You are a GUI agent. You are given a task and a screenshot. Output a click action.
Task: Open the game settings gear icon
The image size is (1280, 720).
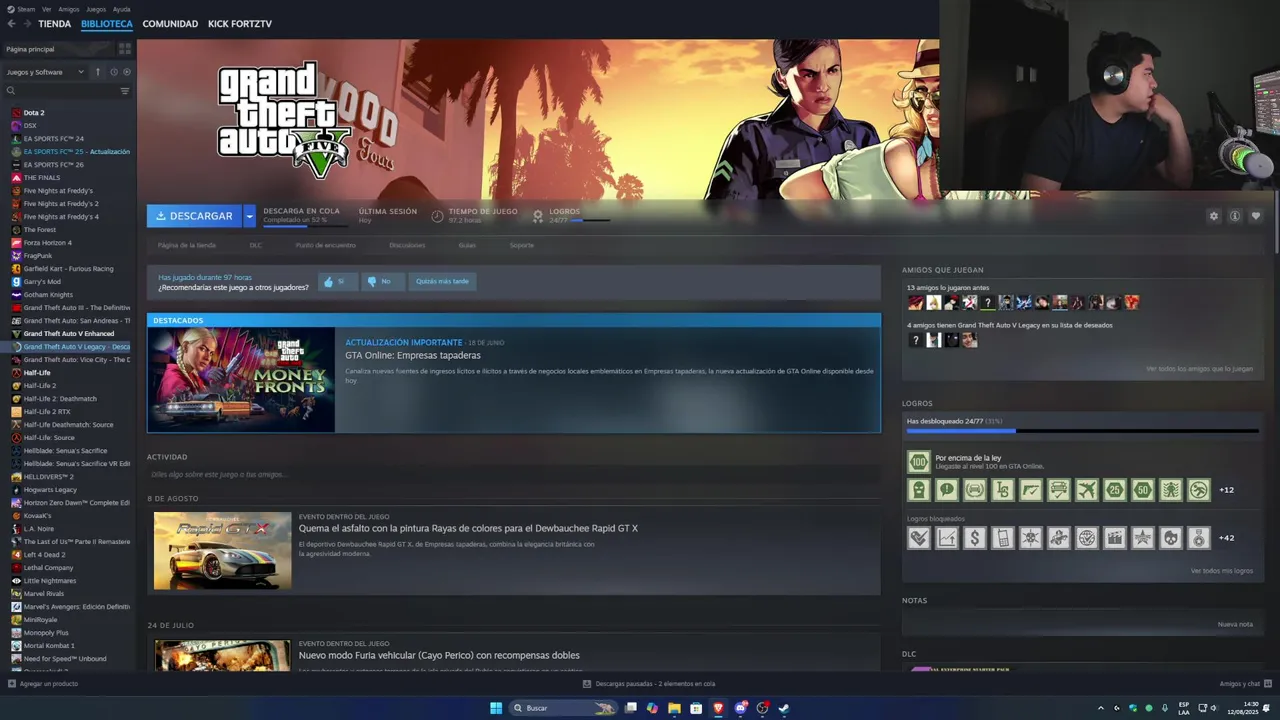pos(1214,216)
